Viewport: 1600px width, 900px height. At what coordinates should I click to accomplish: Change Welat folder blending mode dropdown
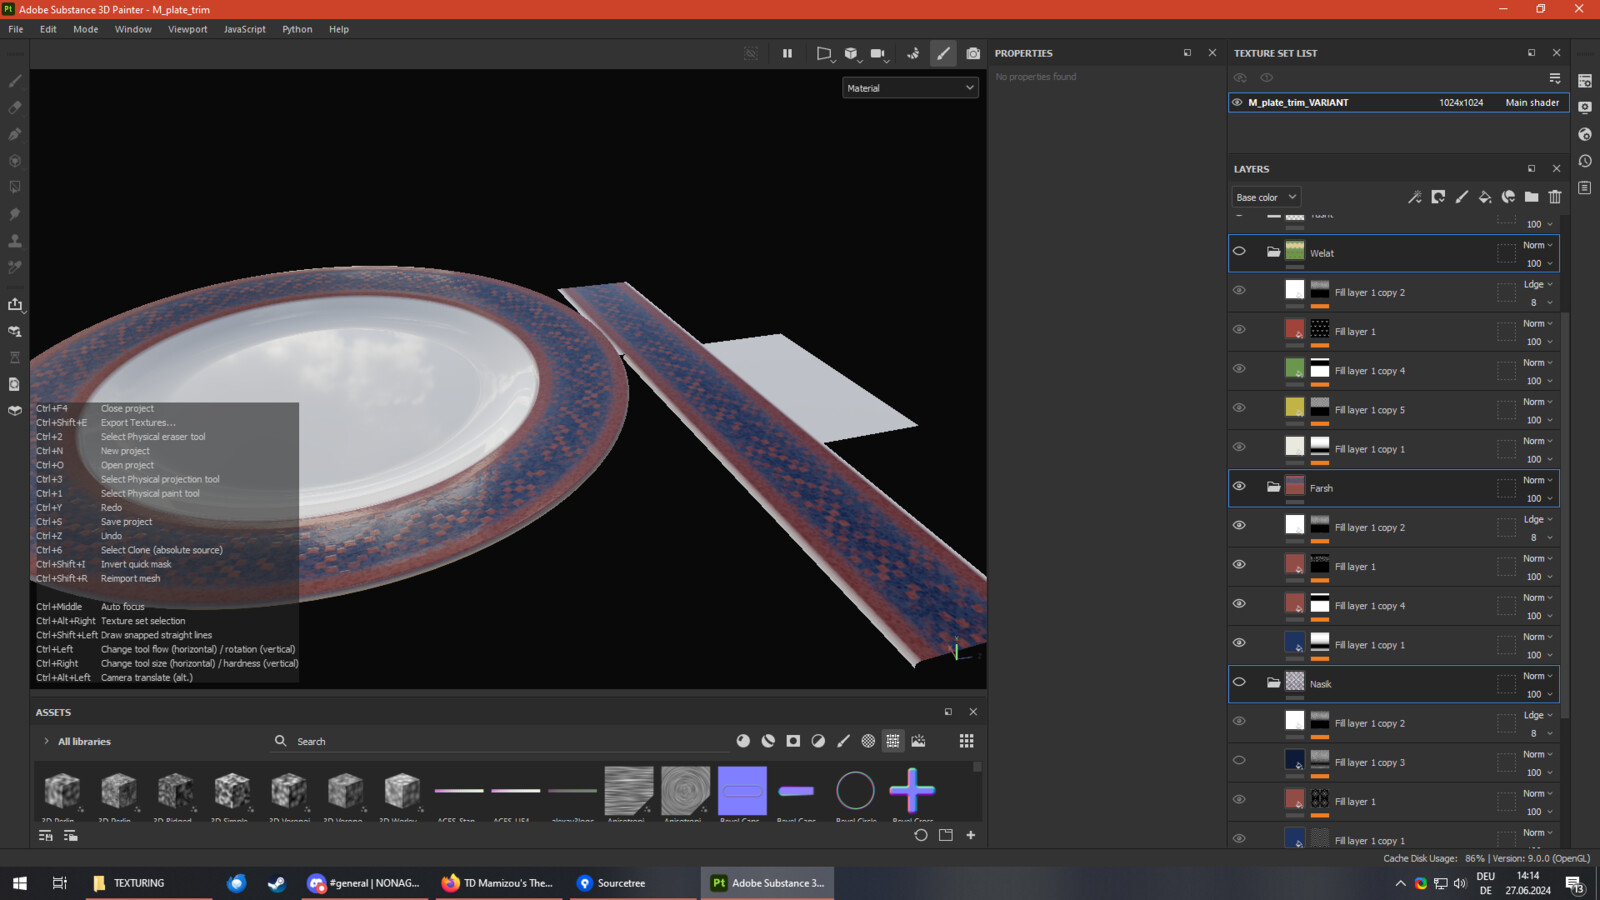coord(1538,245)
